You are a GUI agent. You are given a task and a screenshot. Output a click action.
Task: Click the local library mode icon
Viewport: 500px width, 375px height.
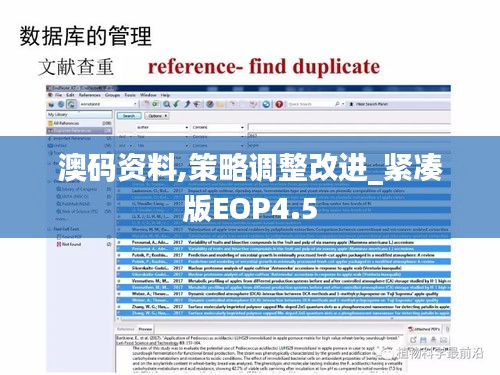tap(52, 104)
